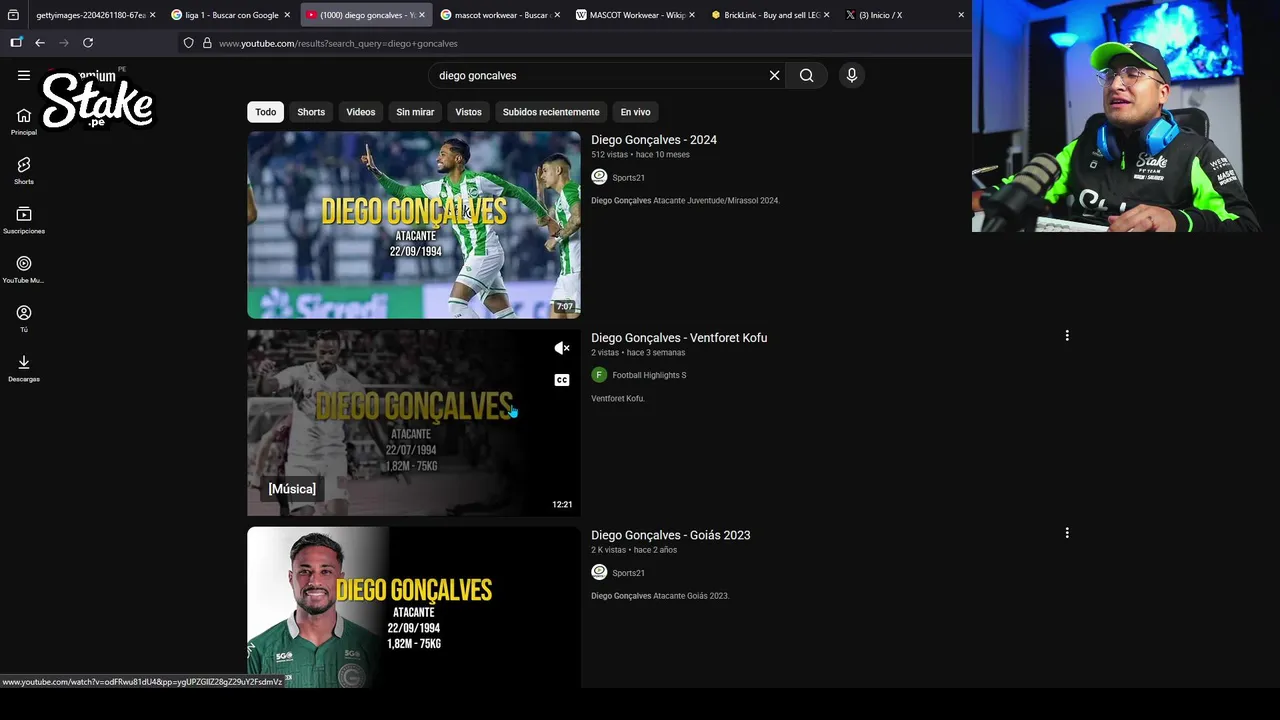The height and width of the screenshot is (720, 1280).
Task: Click 'Atacante Juventude/Mirassol 2024' description text
Action: [716, 201]
